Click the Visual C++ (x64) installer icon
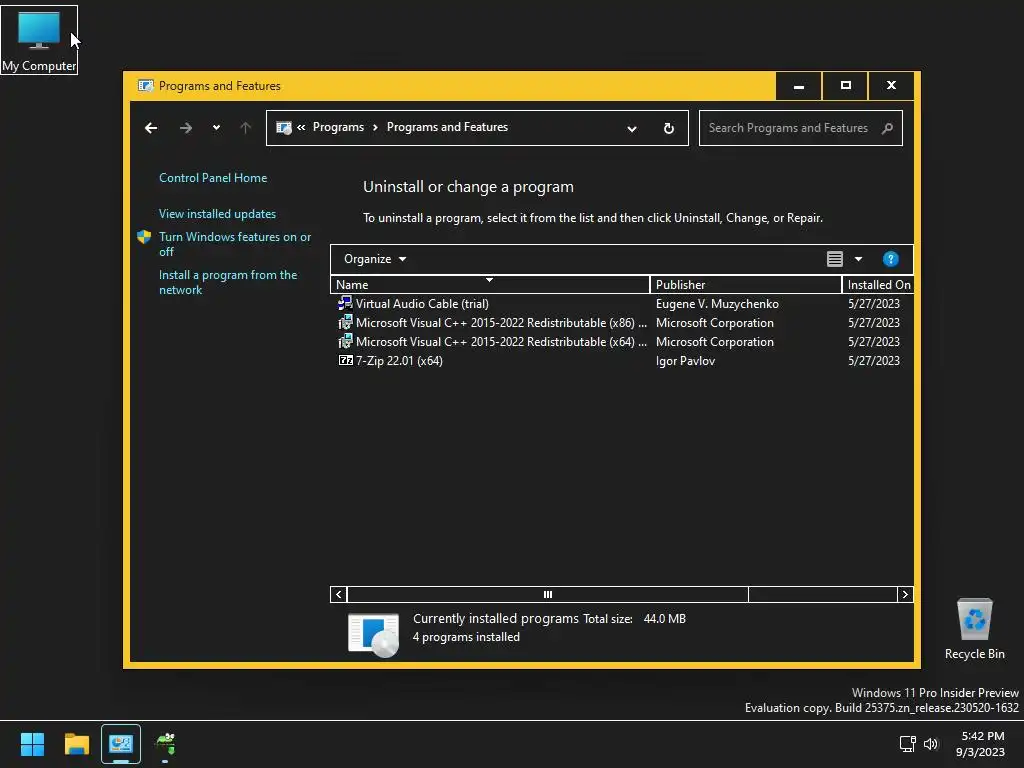The image size is (1024, 768). click(345, 341)
